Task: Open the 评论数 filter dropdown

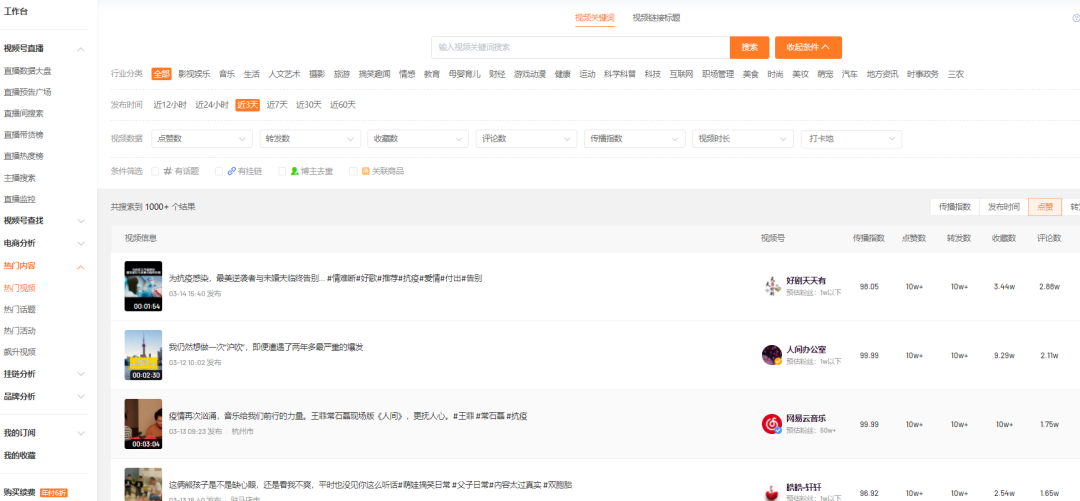Action: (x=526, y=139)
